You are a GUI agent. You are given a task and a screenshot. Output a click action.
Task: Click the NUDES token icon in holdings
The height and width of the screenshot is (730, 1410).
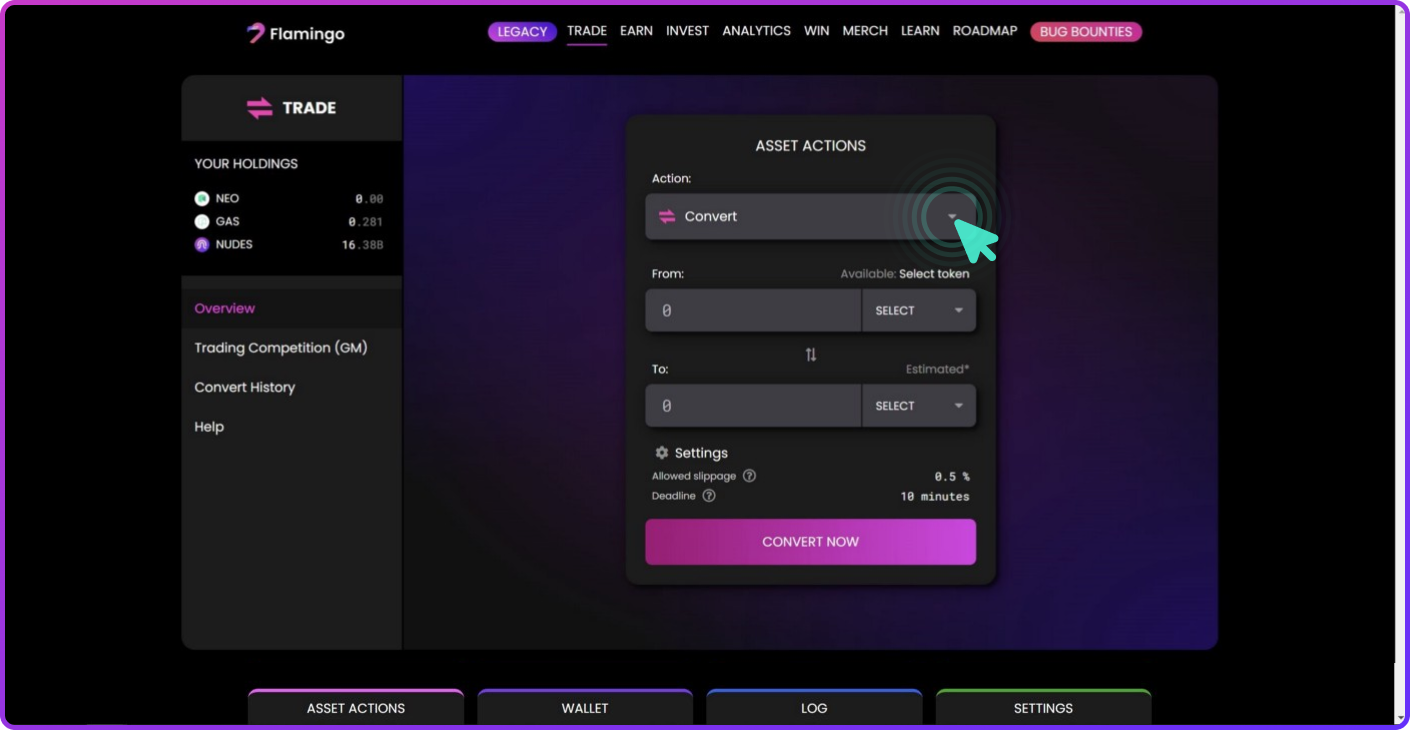tap(202, 244)
